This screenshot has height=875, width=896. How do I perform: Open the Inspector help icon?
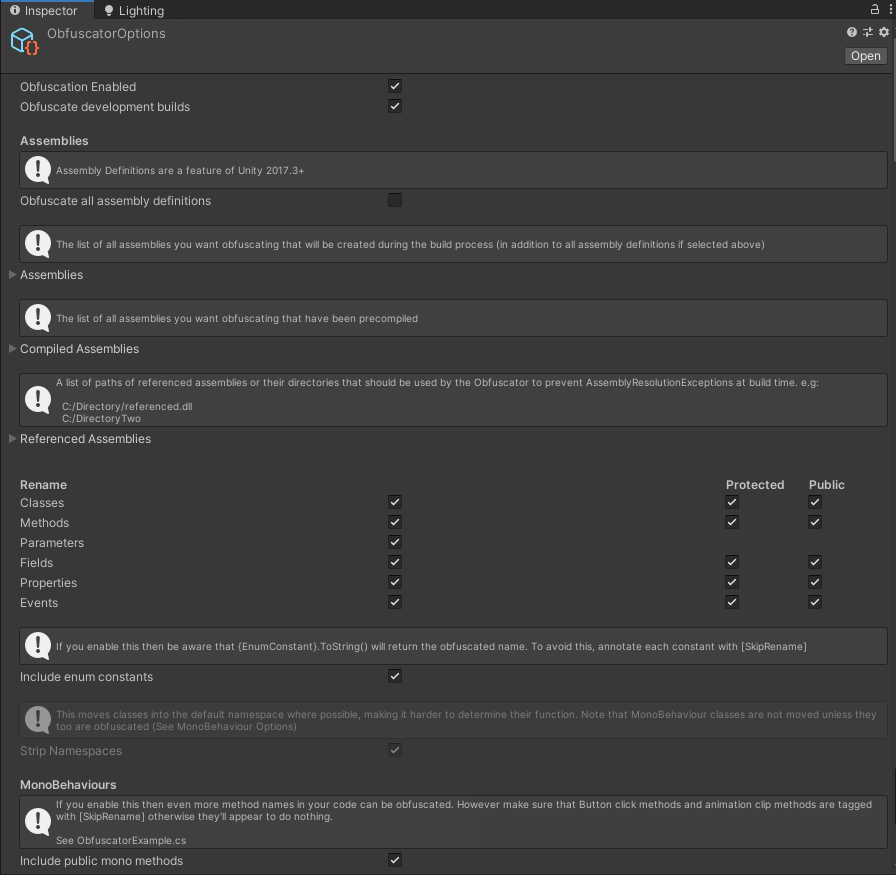point(851,31)
